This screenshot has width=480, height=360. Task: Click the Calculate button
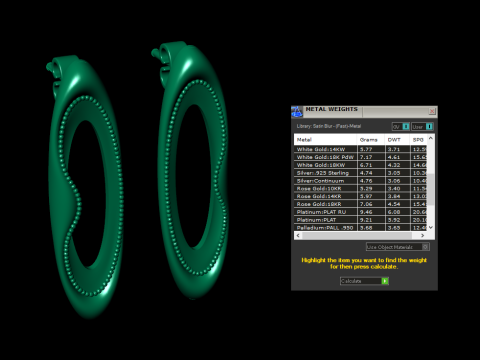coord(364,281)
